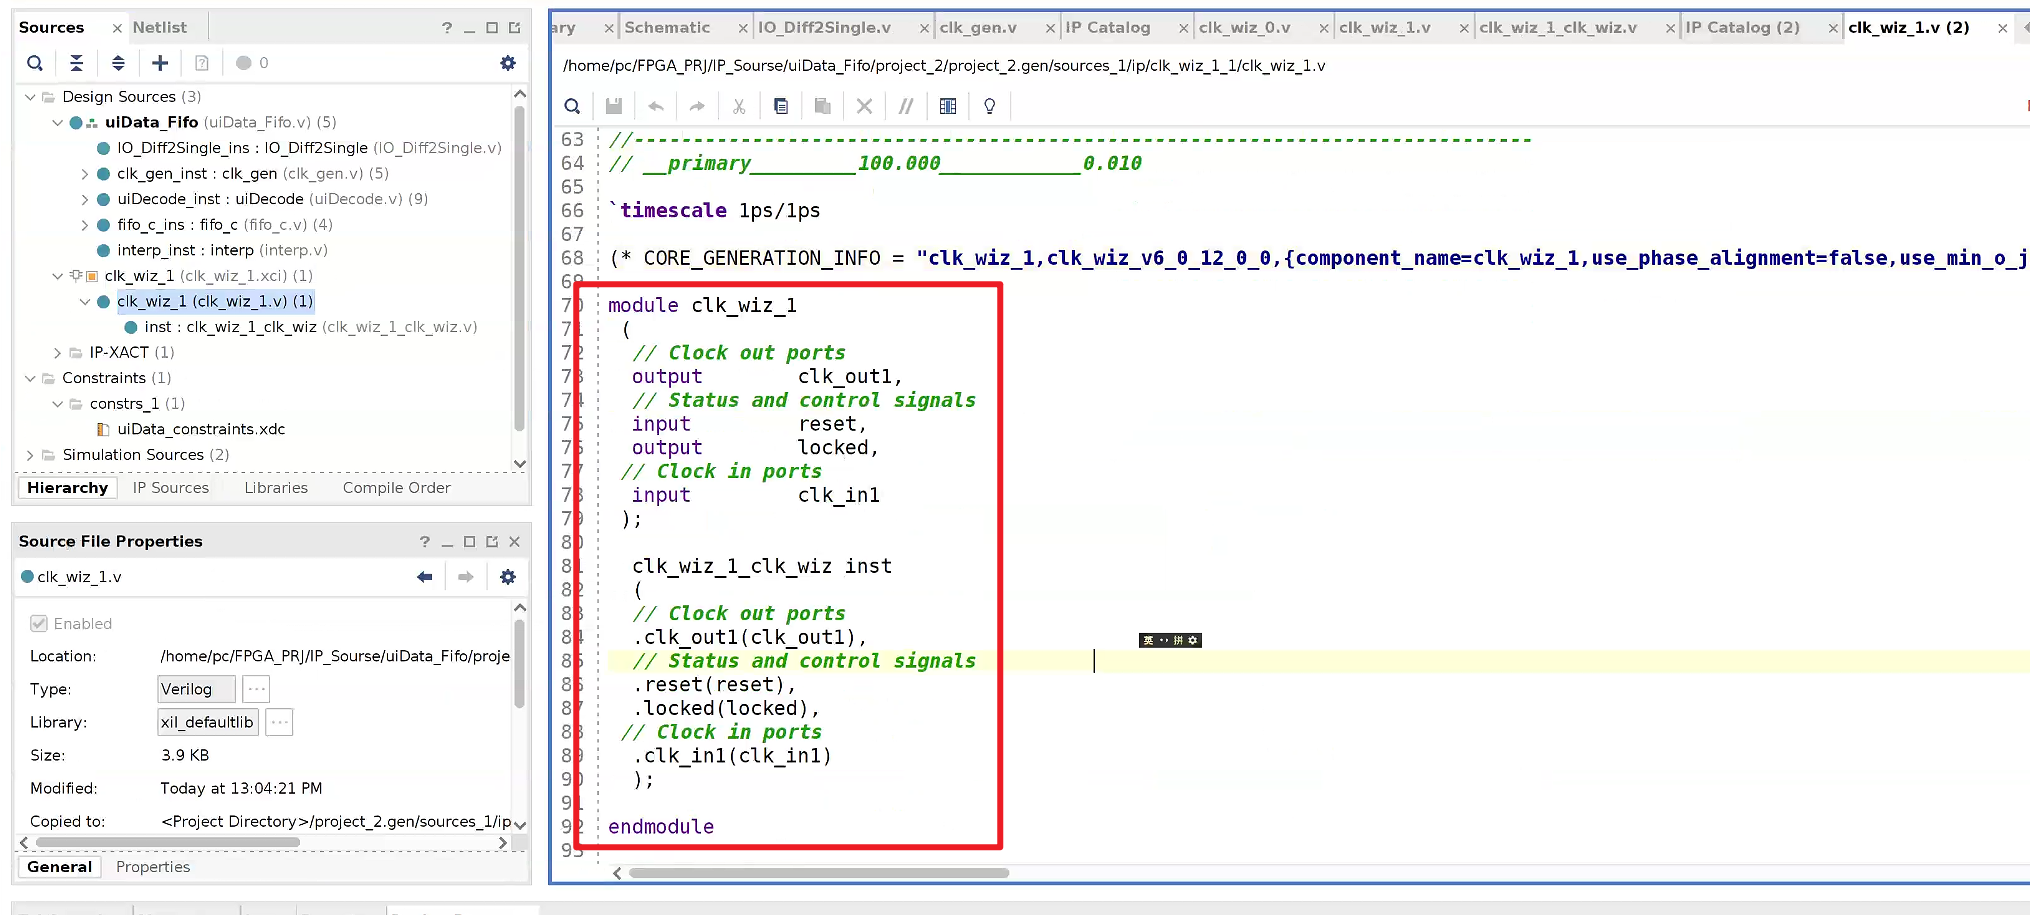
Task: Toggle the Enabled checkbox
Action: pos(39,624)
